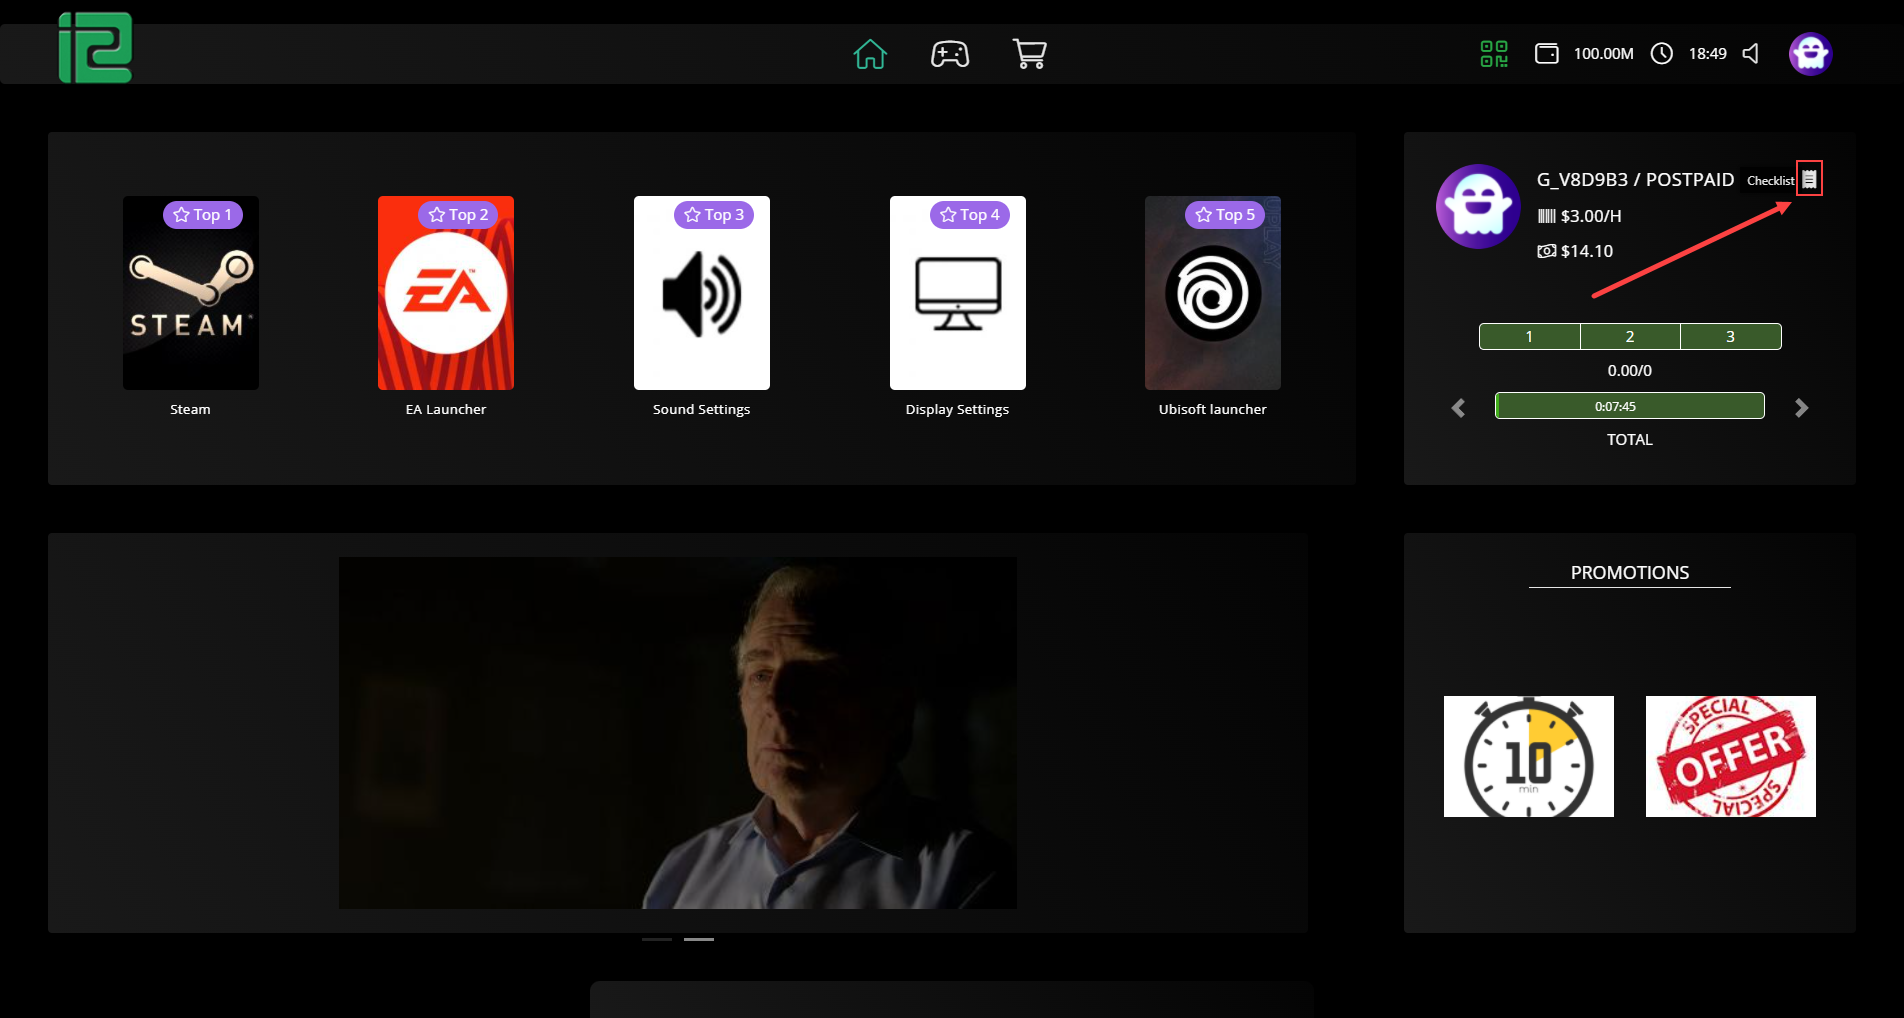
Task: Open Sound Settings tile
Action: coord(701,293)
